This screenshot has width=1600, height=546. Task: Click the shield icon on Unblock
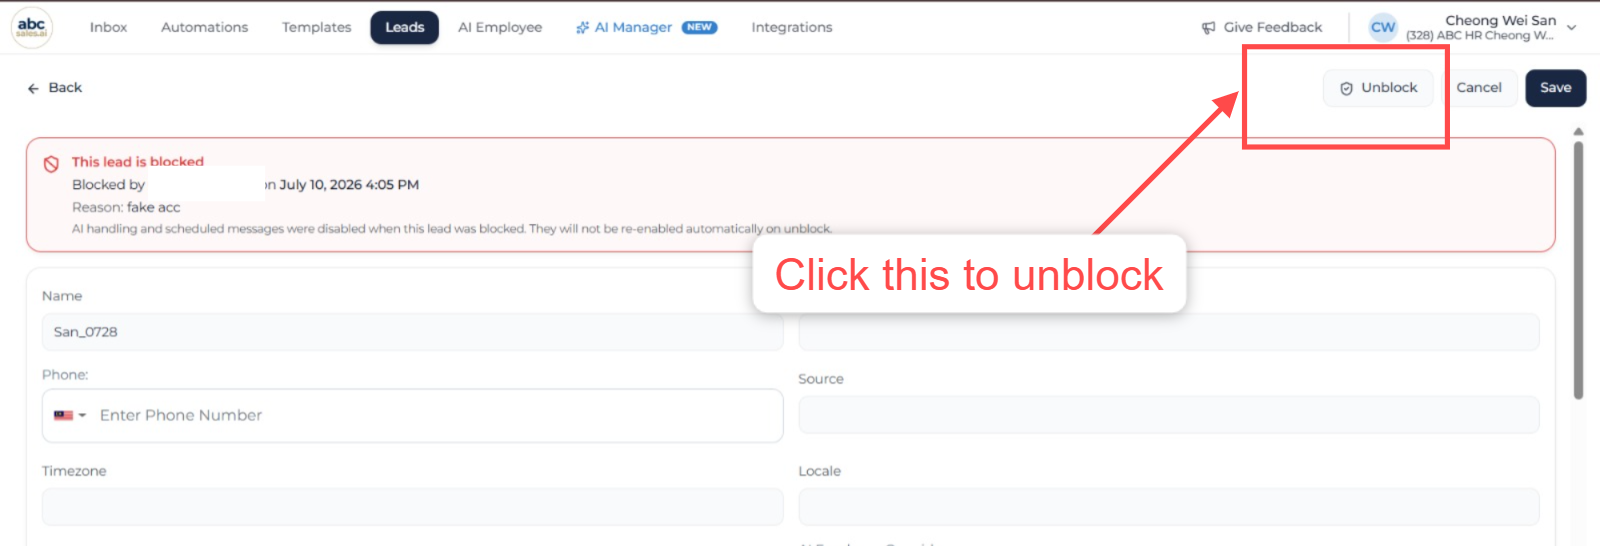tap(1346, 88)
